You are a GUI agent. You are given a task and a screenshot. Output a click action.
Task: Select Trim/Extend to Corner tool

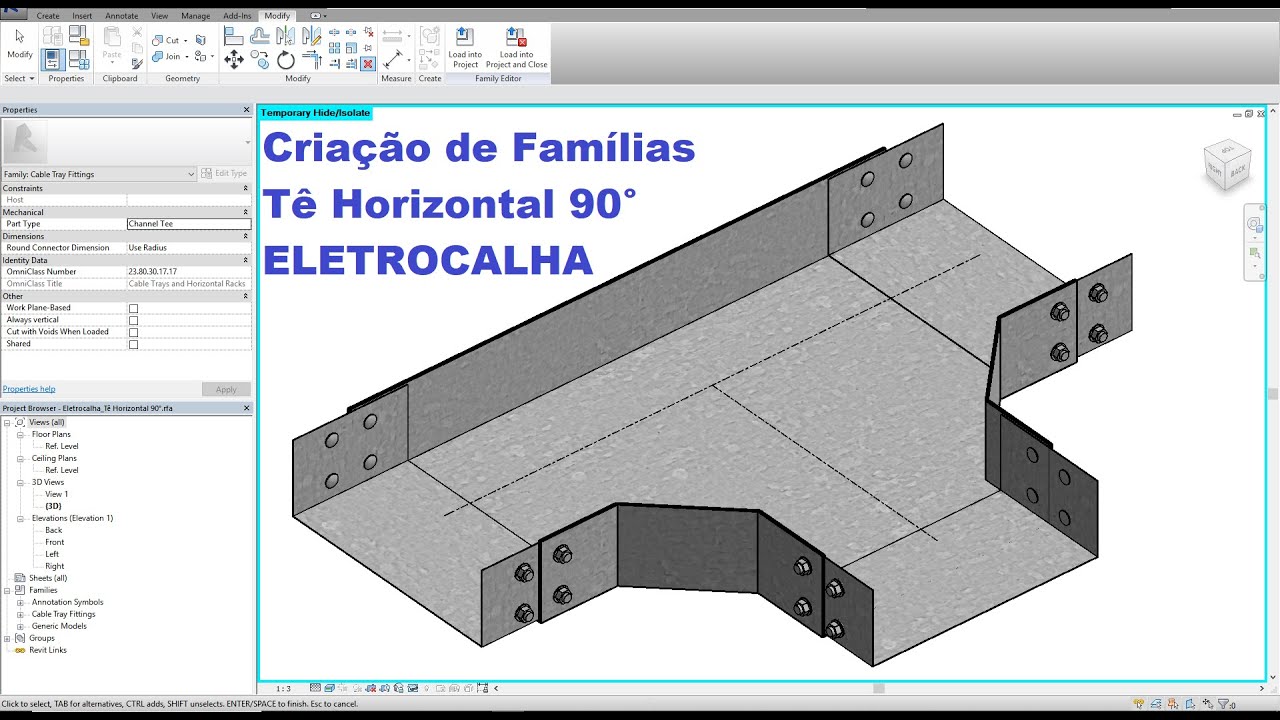tap(311, 59)
